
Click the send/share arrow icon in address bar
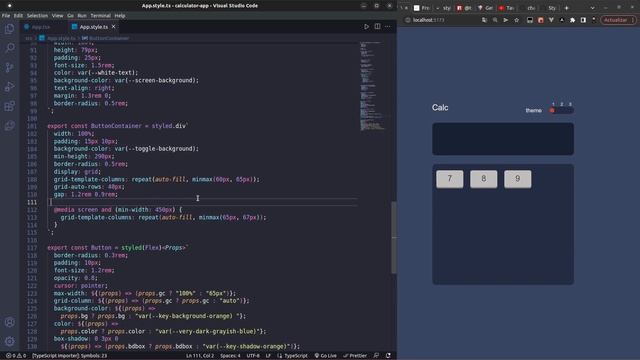tap(506, 20)
